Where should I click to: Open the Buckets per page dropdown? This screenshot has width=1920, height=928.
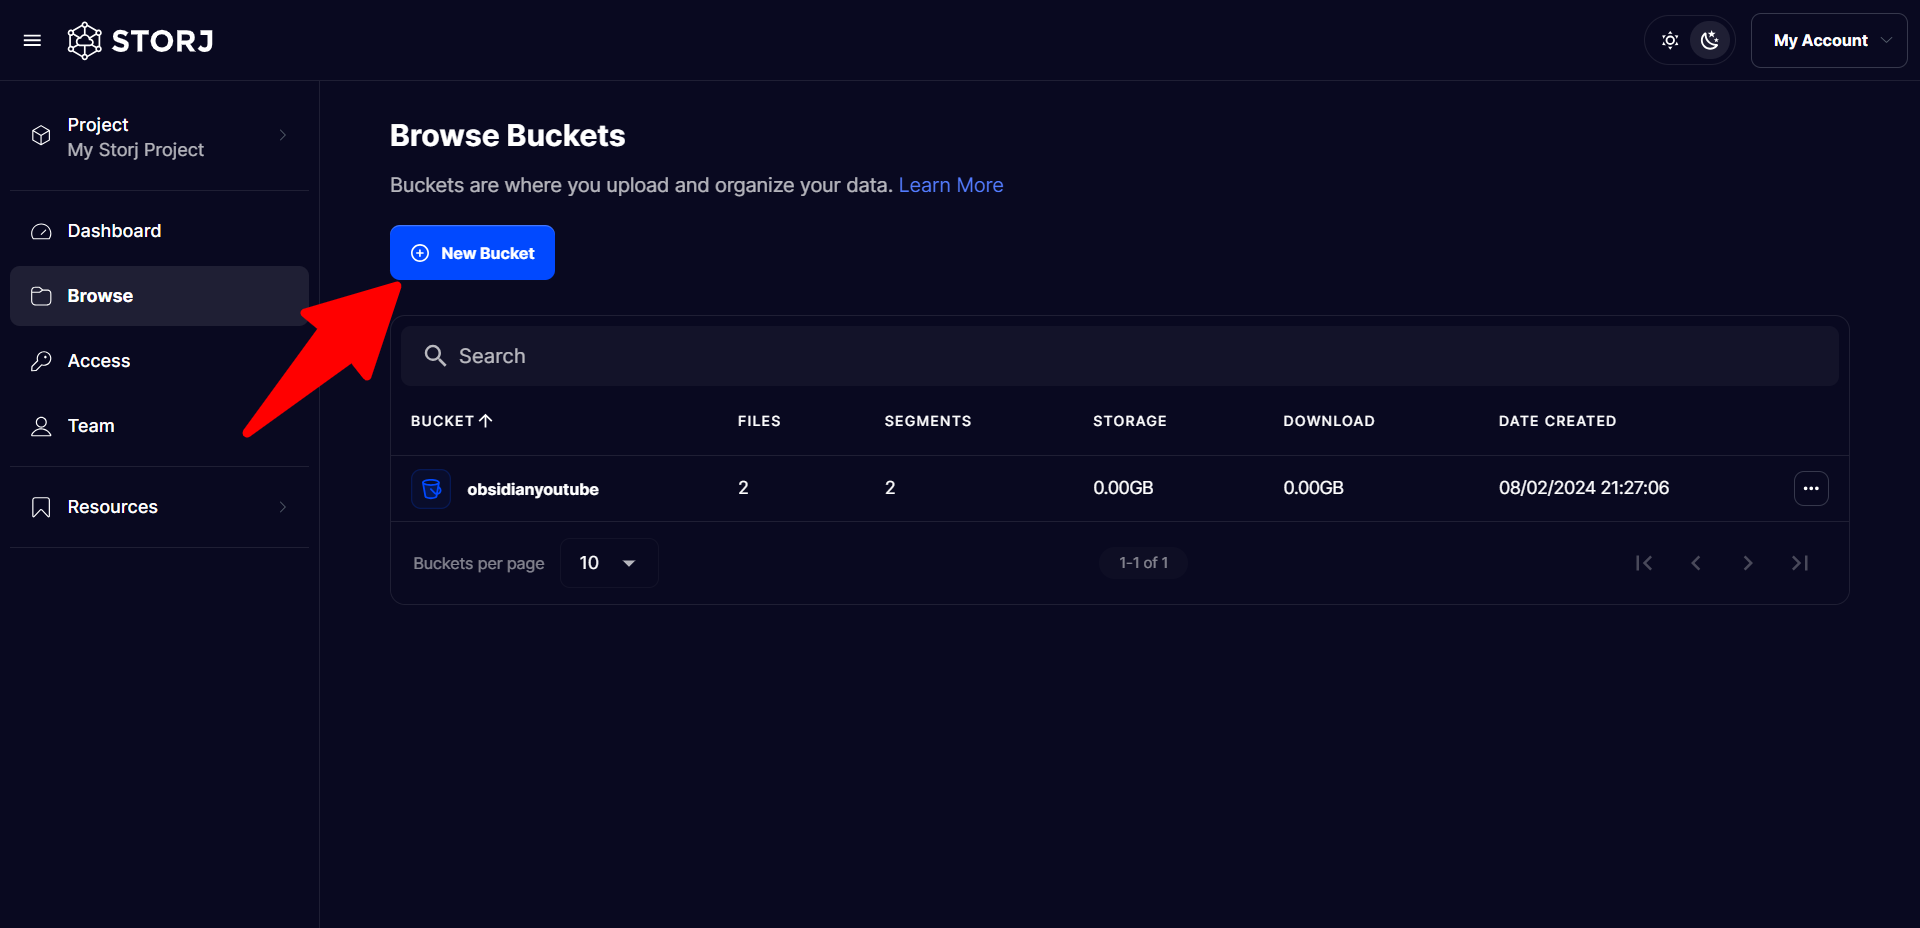click(608, 563)
